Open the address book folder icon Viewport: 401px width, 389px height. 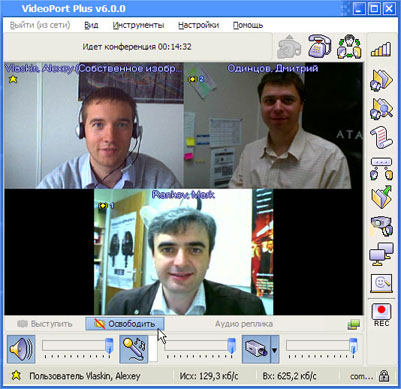(x=381, y=80)
